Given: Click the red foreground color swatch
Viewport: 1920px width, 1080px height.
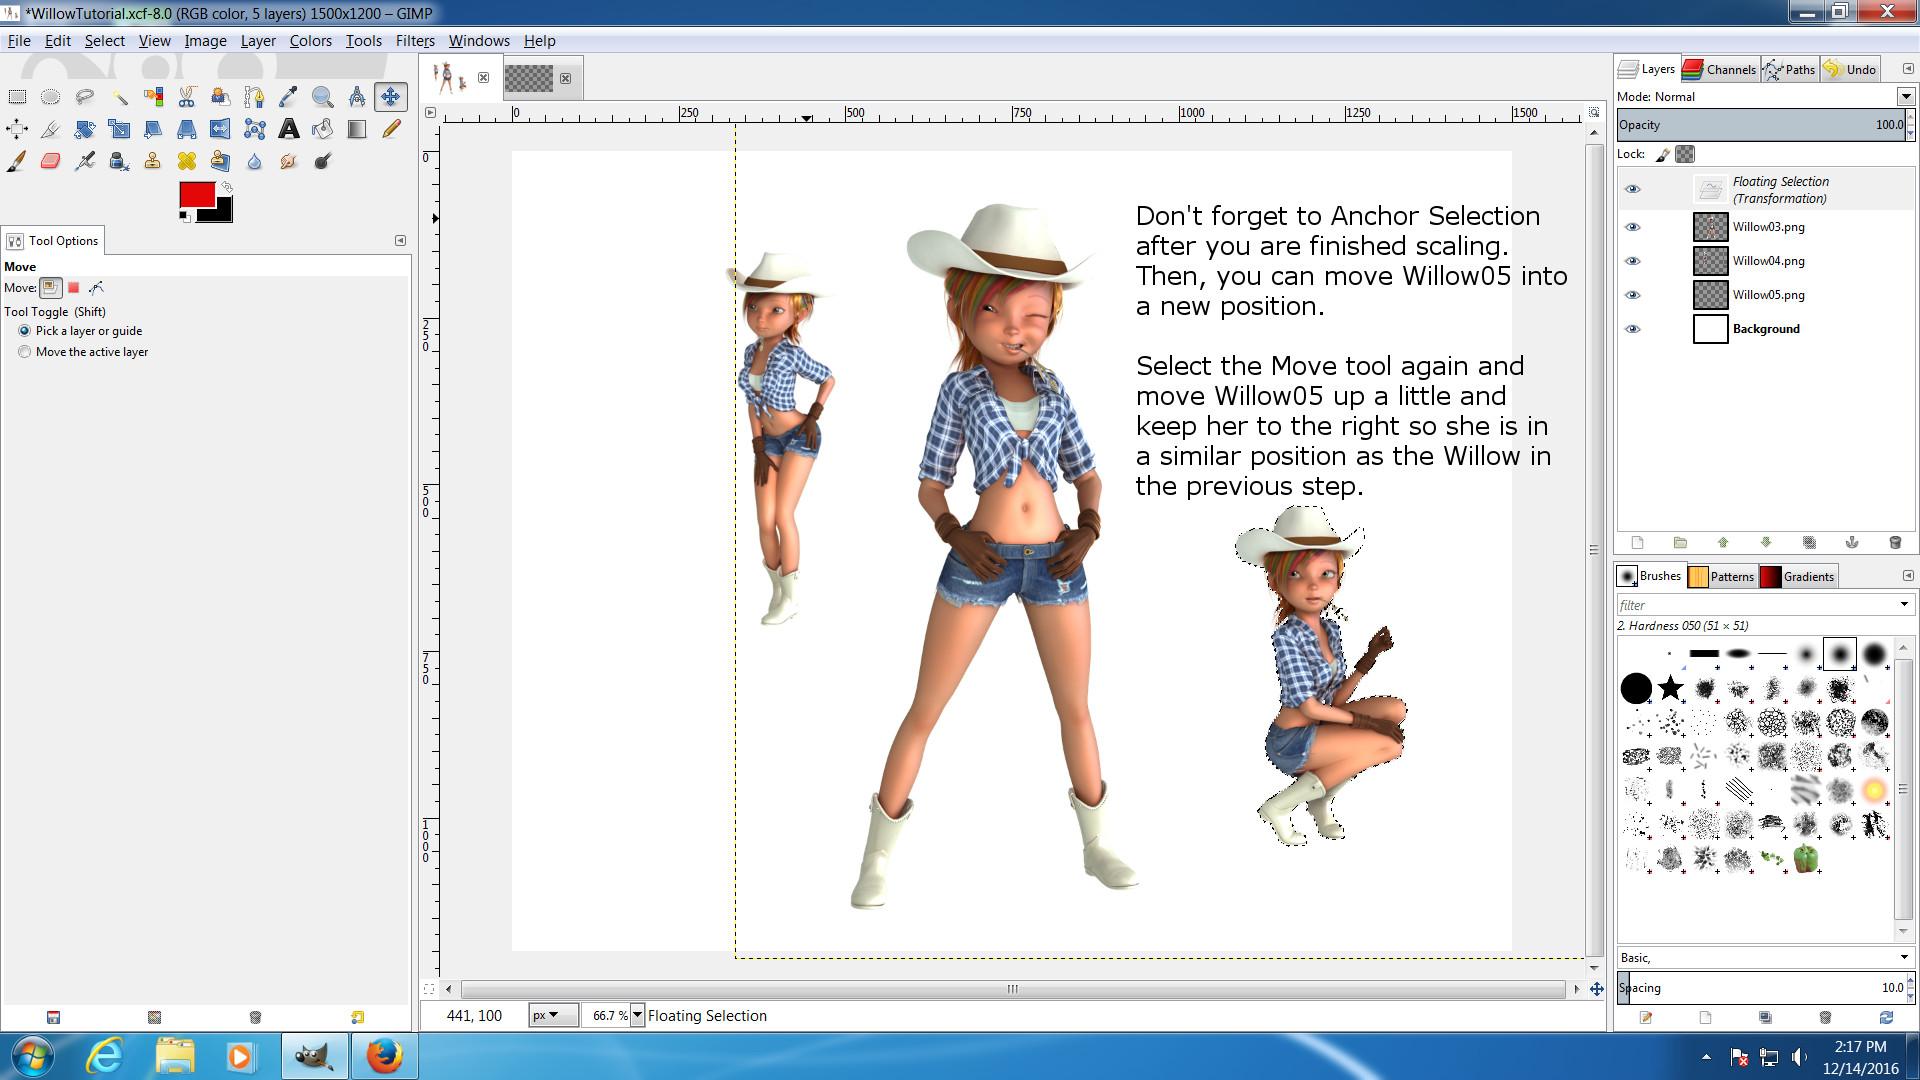Looking at the screenshot, I should tap(195, 194).
